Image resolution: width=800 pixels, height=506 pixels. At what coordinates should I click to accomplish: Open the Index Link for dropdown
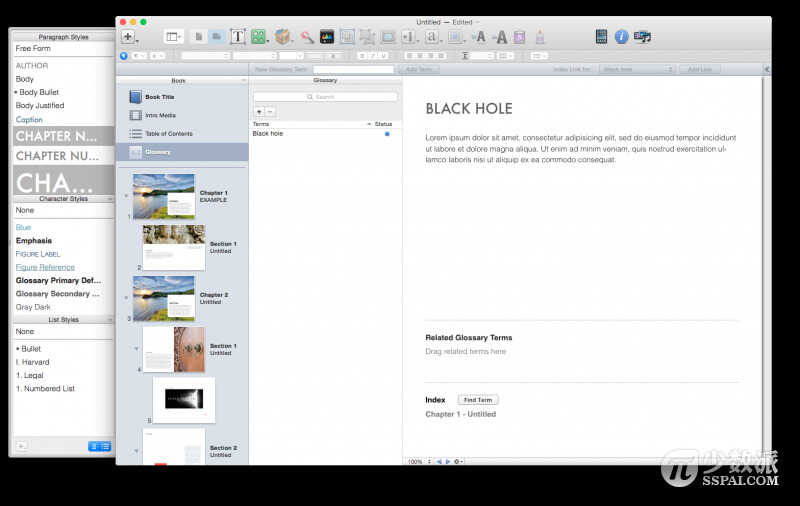(x=636, y=69)
